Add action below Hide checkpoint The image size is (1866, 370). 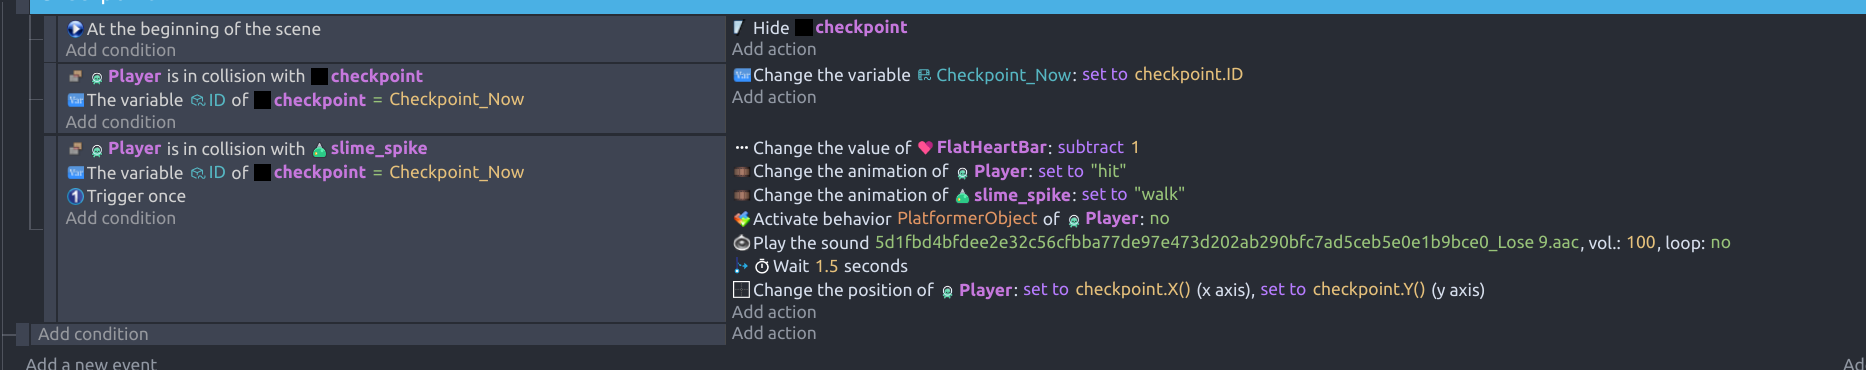click(x=774, y=49)
